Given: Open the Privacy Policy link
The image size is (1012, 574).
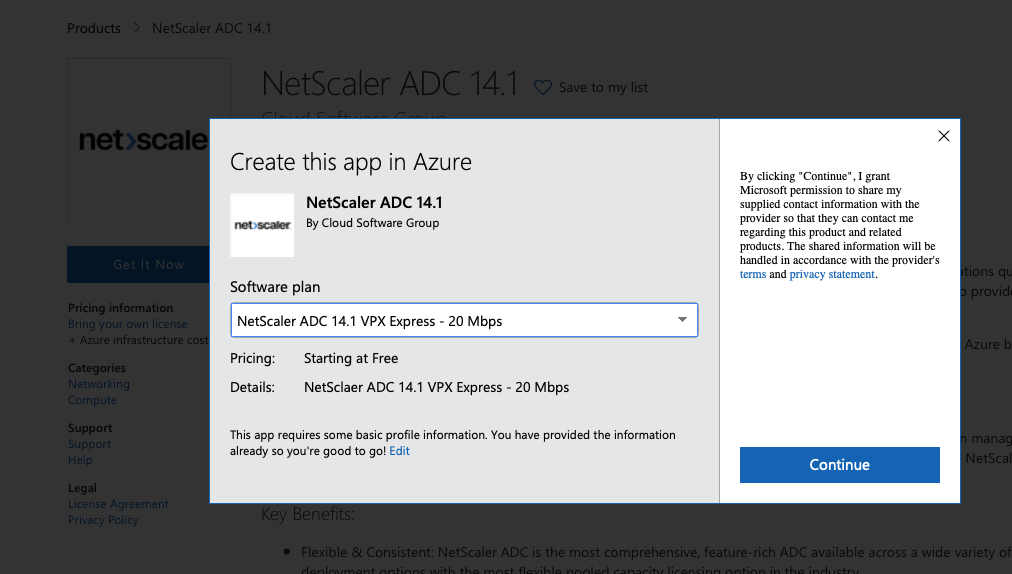Looking at the screenshot, I should point(103,520).
